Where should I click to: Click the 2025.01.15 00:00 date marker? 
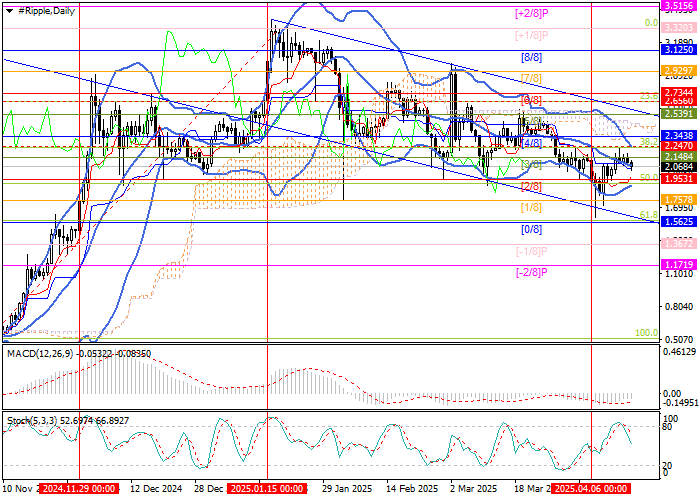pyautogui.click(x=268, y=489)
